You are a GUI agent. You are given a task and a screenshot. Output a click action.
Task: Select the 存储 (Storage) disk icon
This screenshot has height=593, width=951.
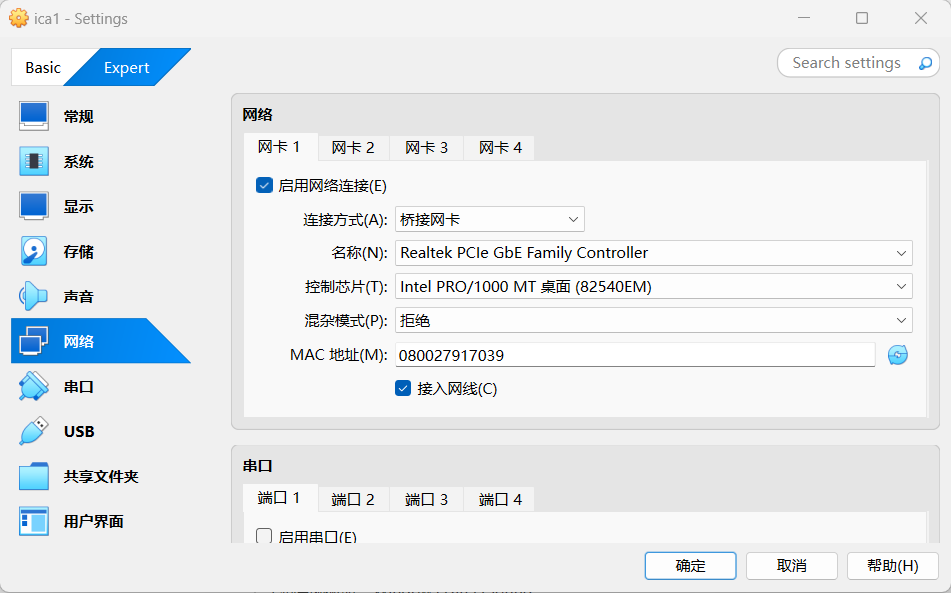point(33,251)
